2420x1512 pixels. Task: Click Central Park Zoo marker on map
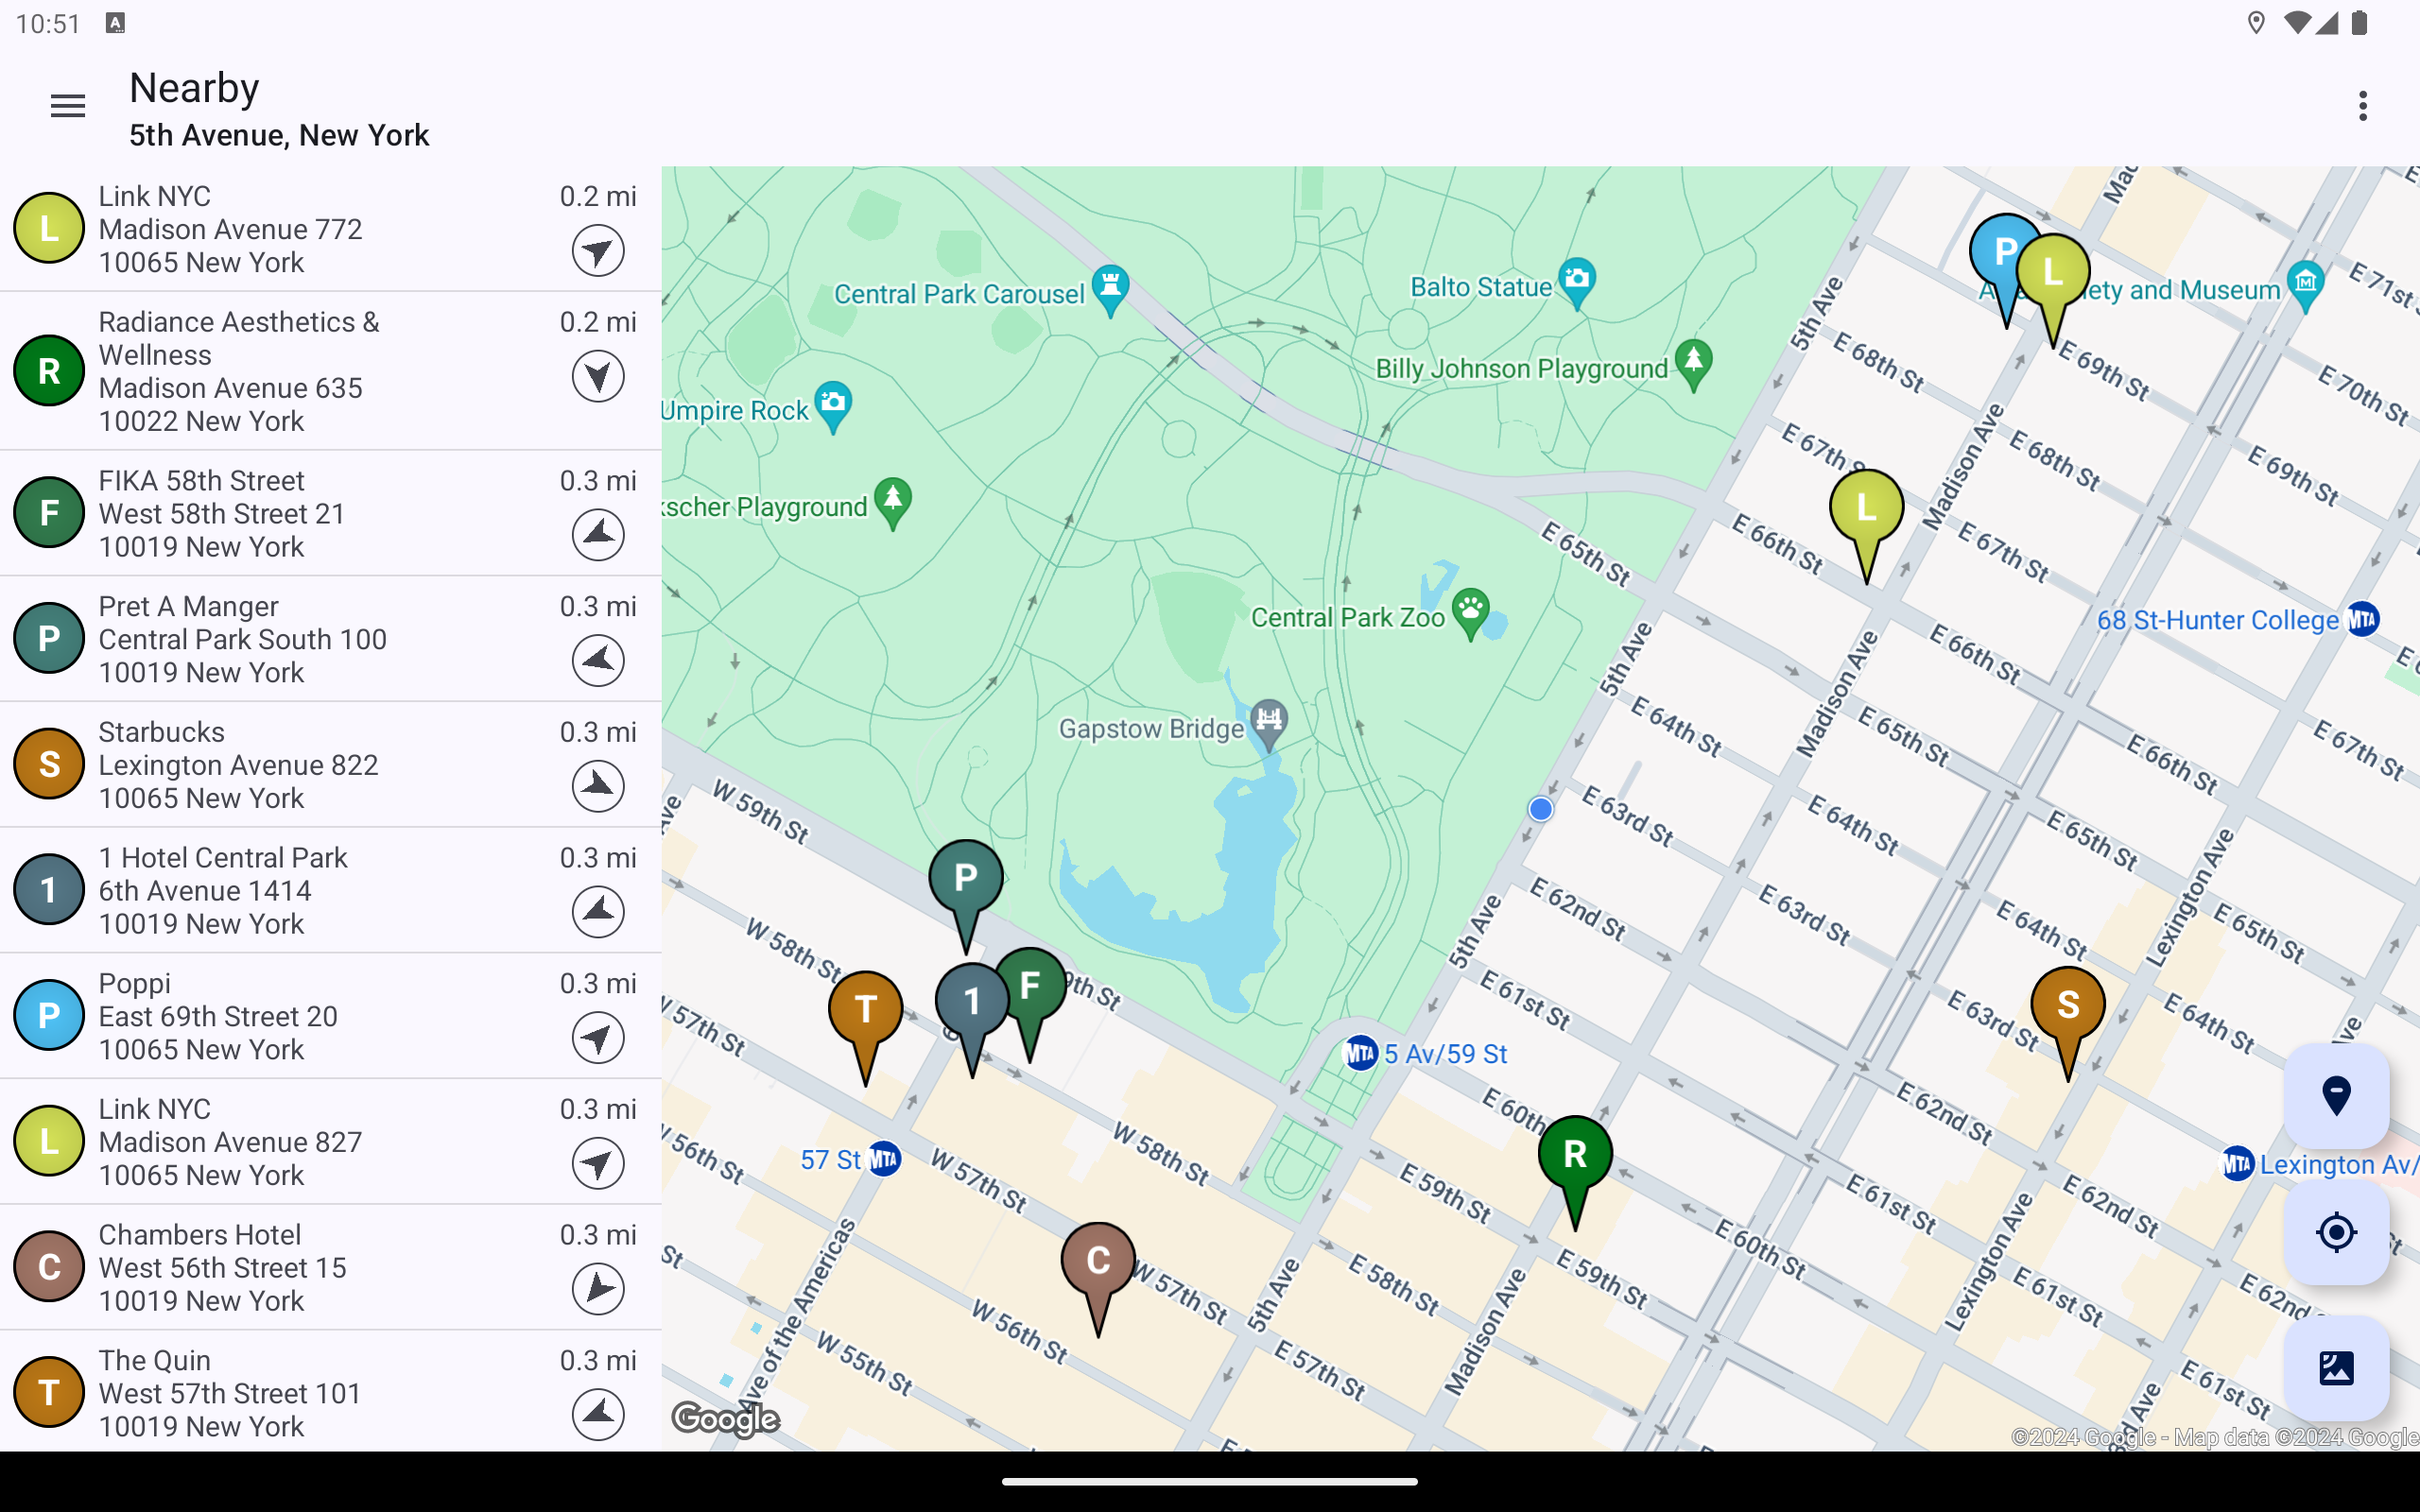[x=1471, y=613]
